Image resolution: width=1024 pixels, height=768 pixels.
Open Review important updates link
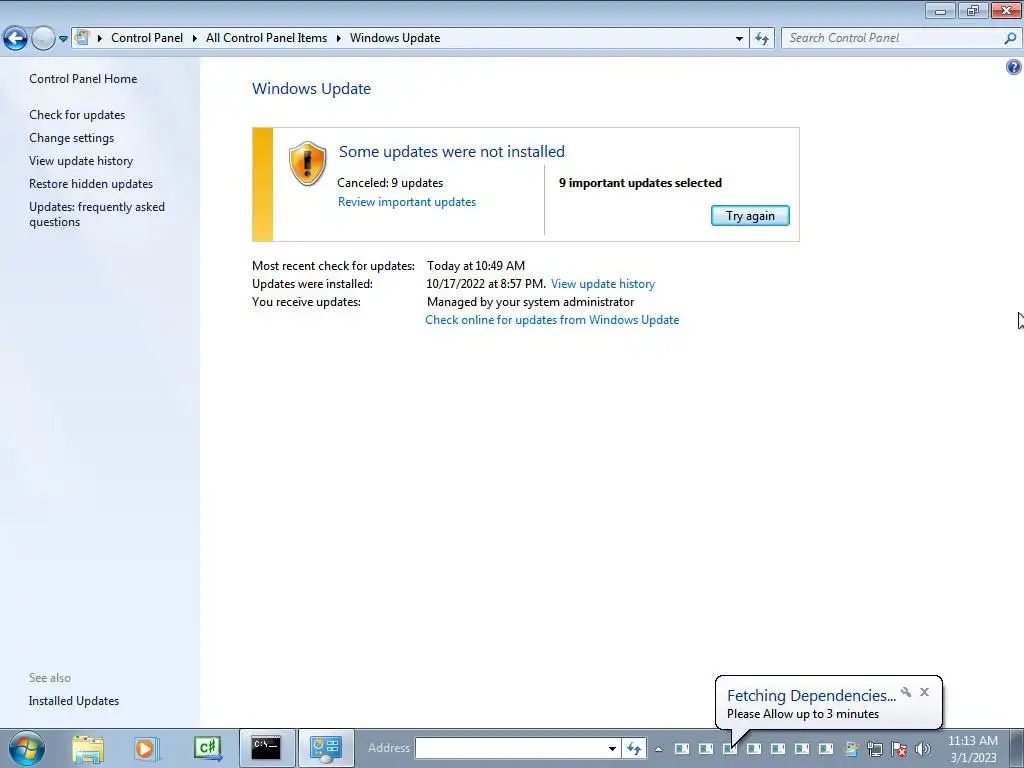[x=407, y=202]
